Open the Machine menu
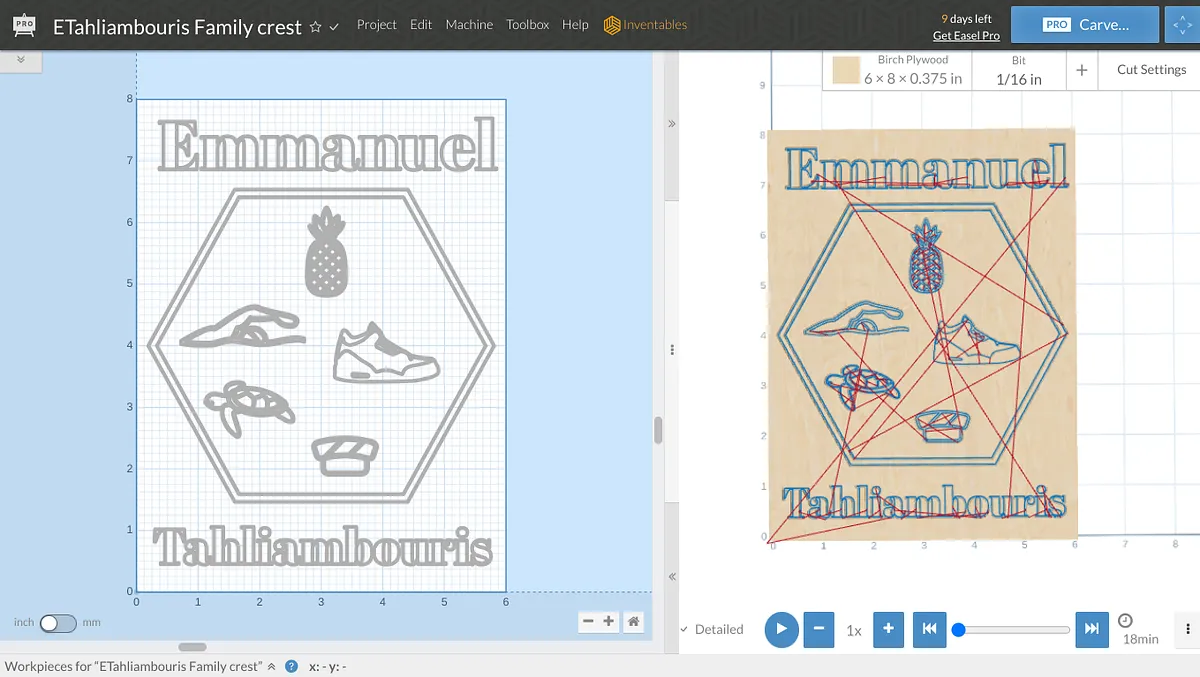Screen dimensions: 1200x677 point(469,25)
